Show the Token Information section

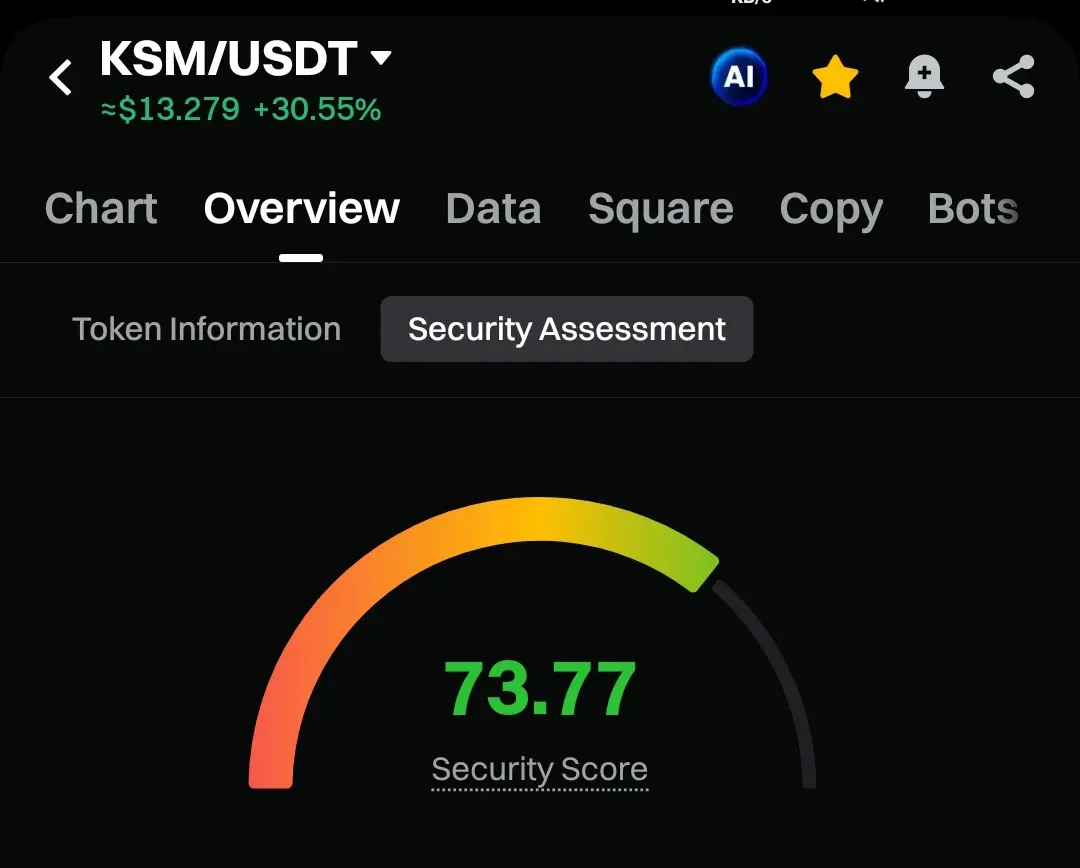(x=207, y=329)
